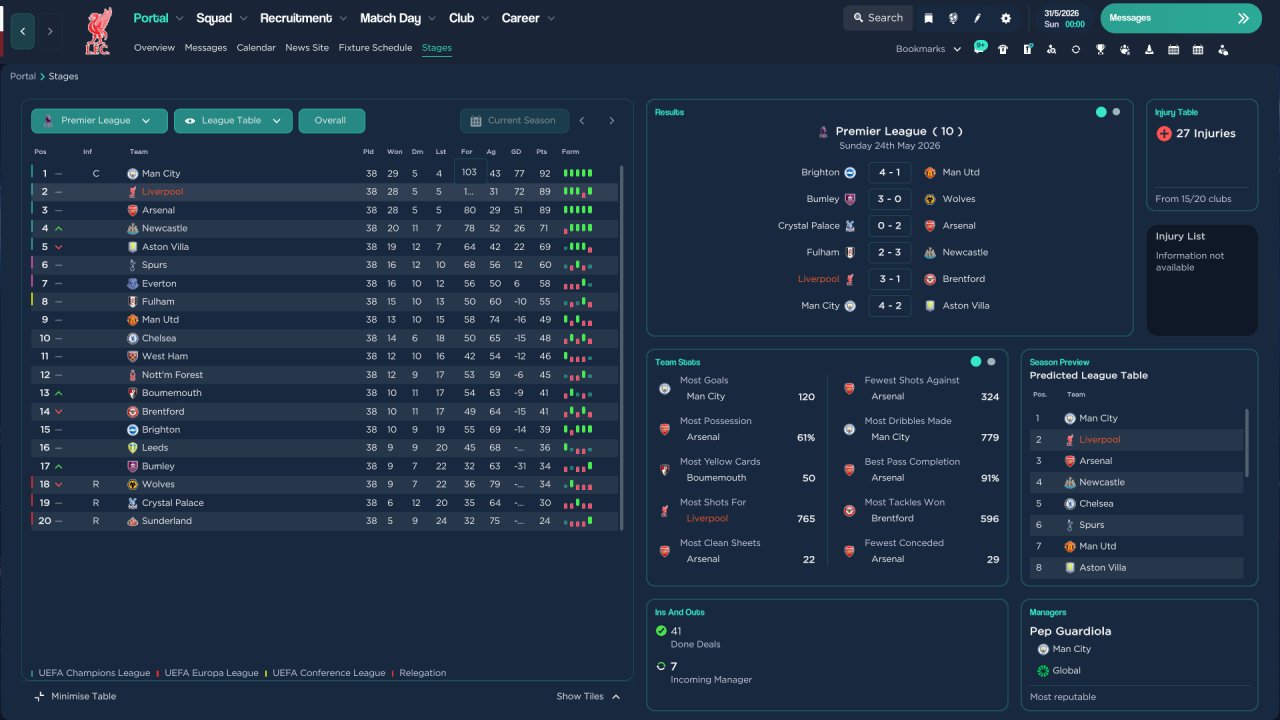Viewport: 1280px width, 720px height.
Task: Select the Stages tab
Action: 437,48
